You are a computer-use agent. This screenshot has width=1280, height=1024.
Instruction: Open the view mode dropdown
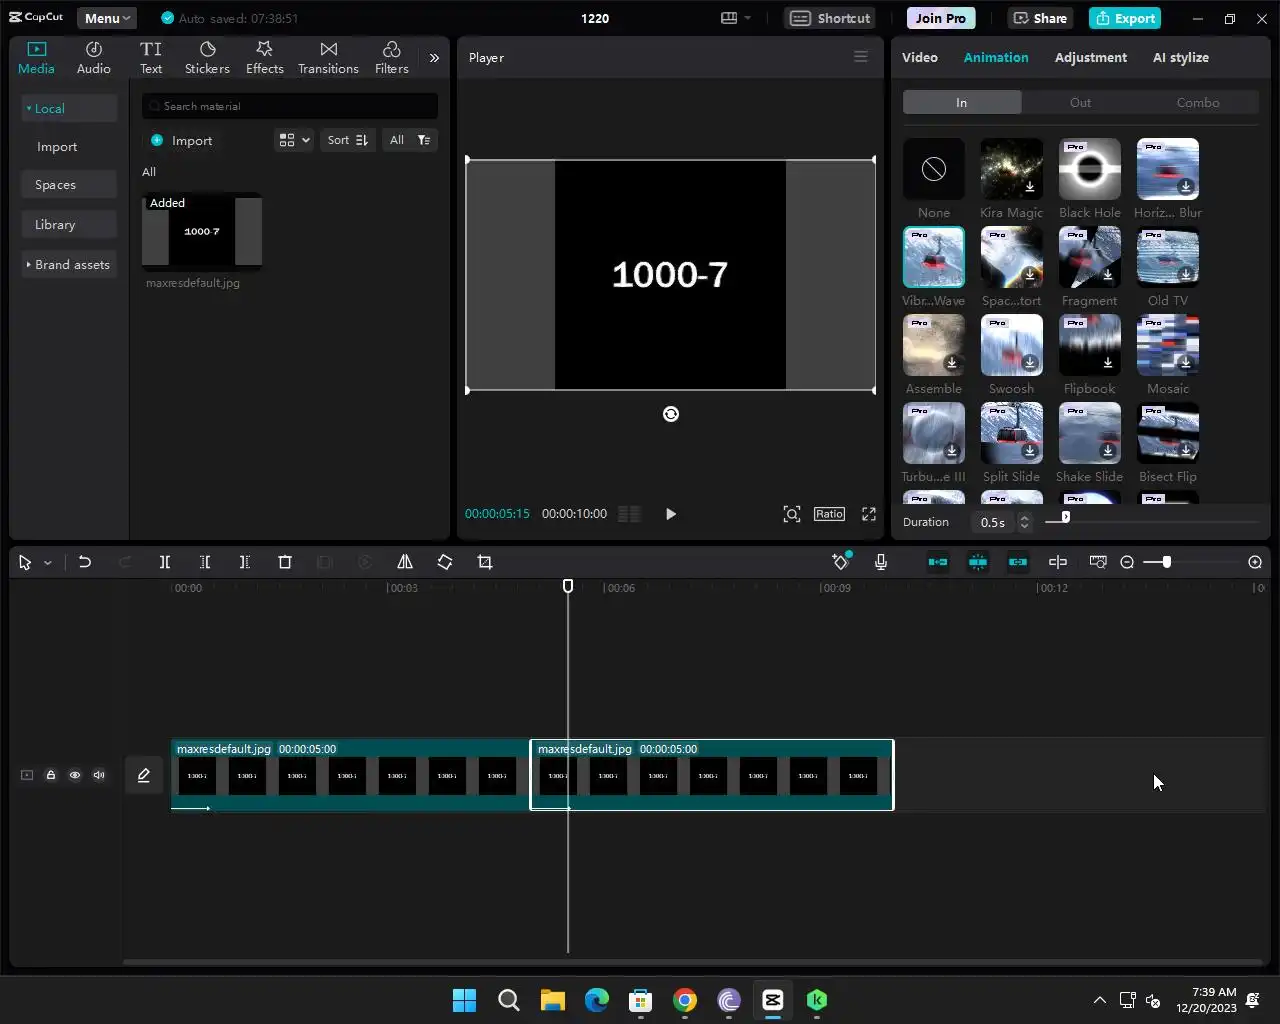pos(294,140)
